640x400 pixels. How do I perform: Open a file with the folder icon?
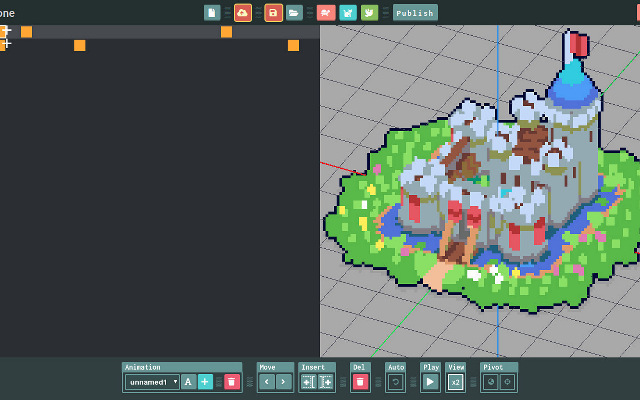294,13
